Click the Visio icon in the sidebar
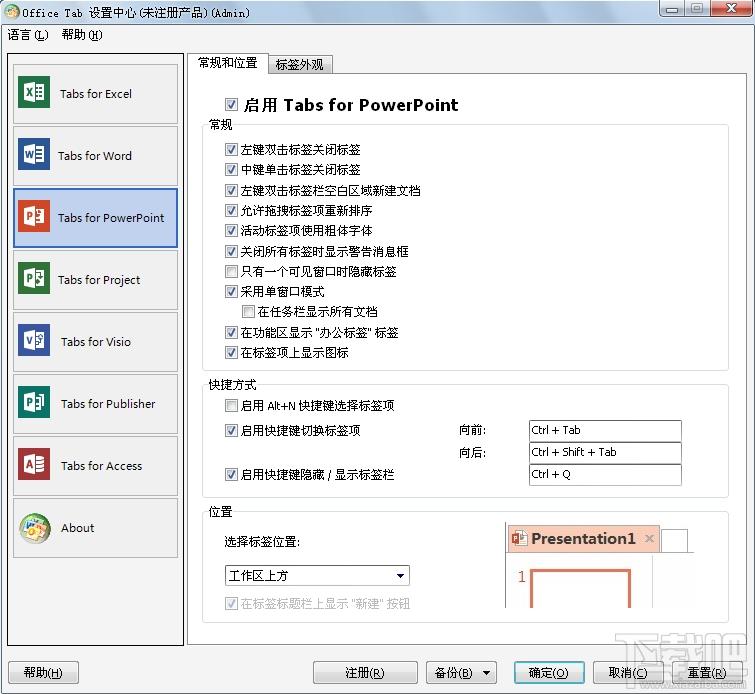 click(x=34, y=340)
